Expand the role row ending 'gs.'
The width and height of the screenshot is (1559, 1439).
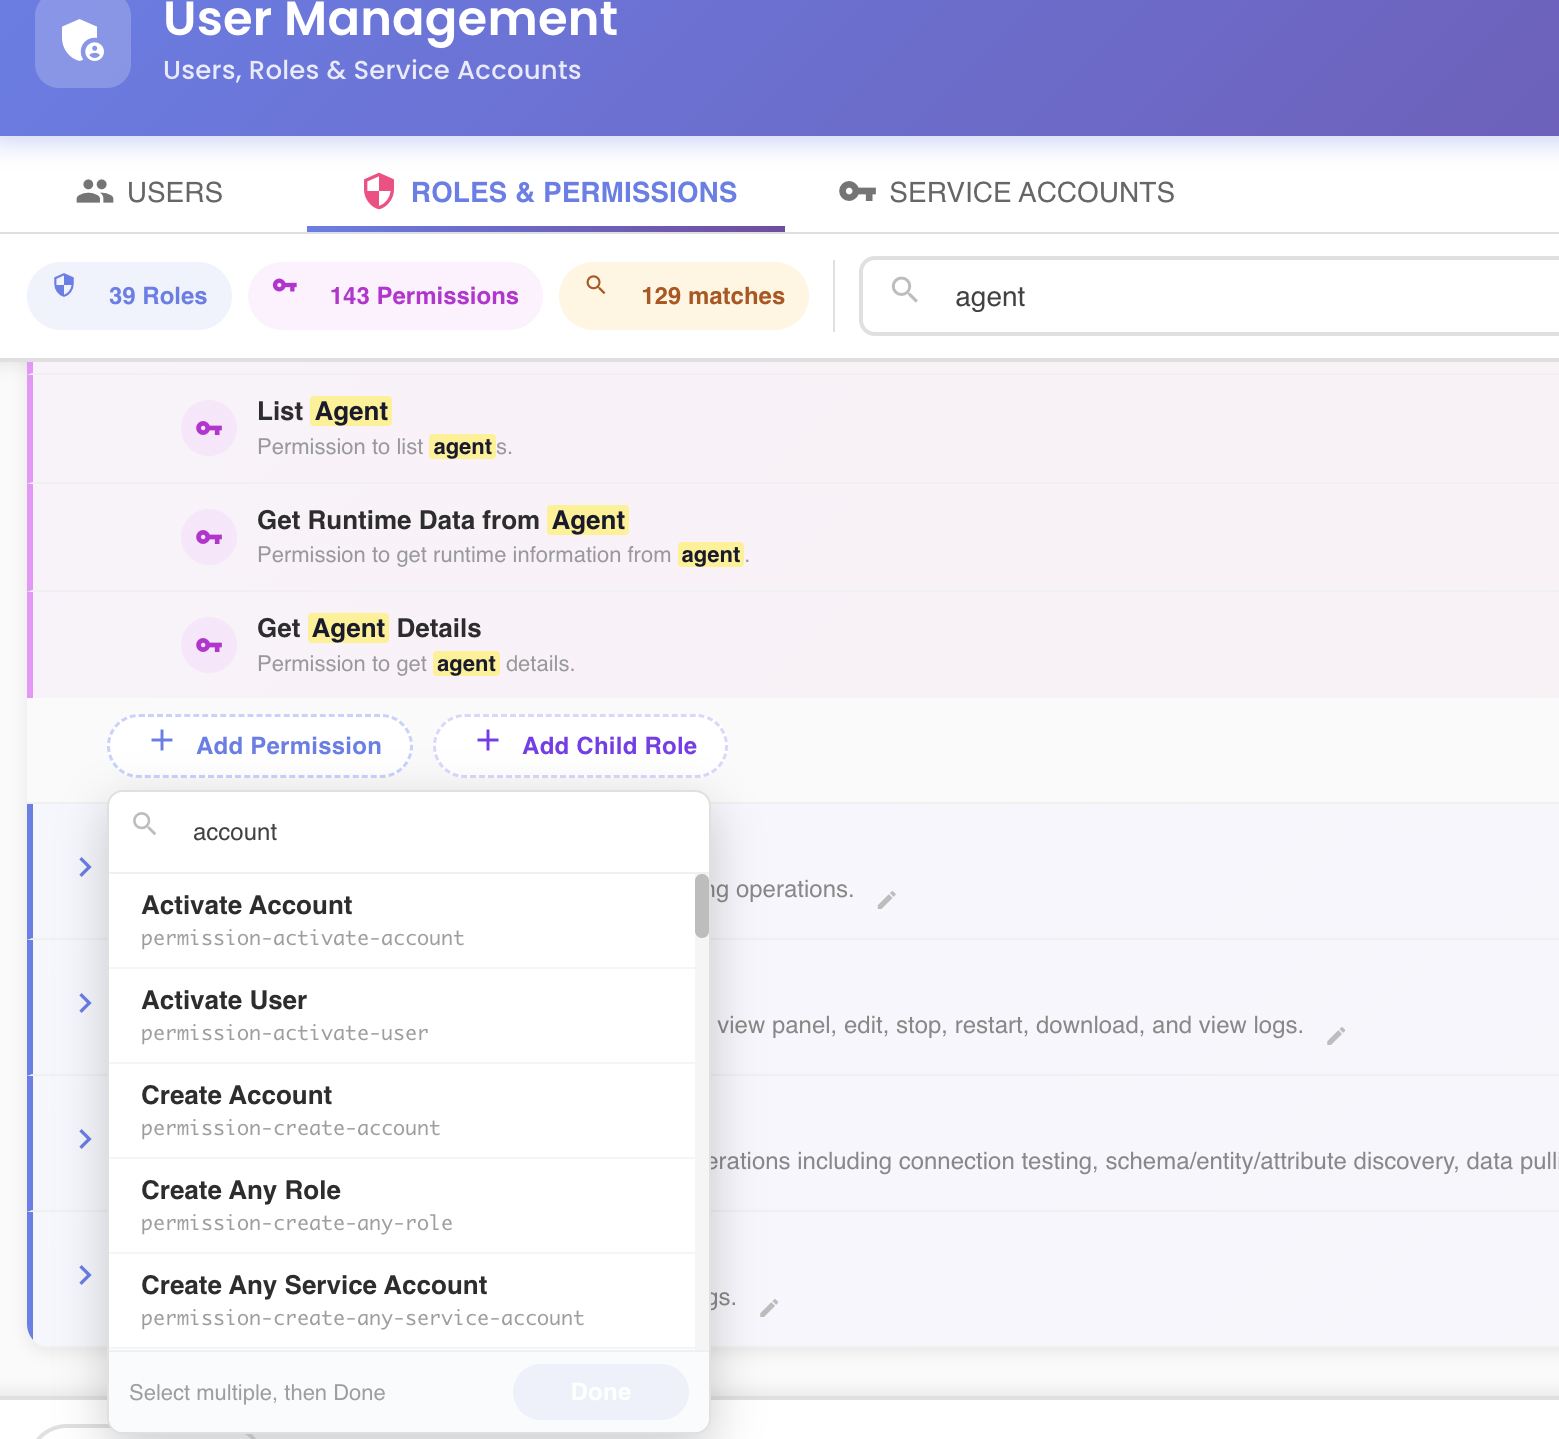(85, 1275)
